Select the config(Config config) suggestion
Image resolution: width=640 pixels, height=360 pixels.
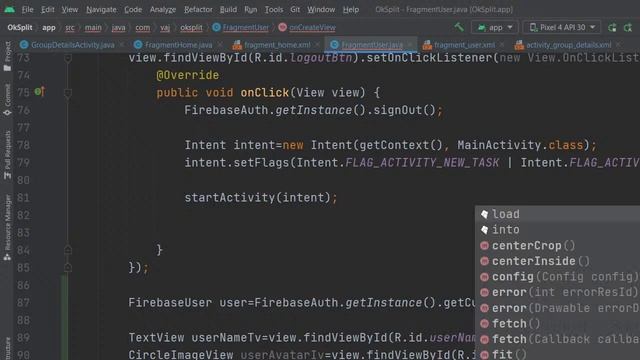pyautogui.click(x=558, y=277)
